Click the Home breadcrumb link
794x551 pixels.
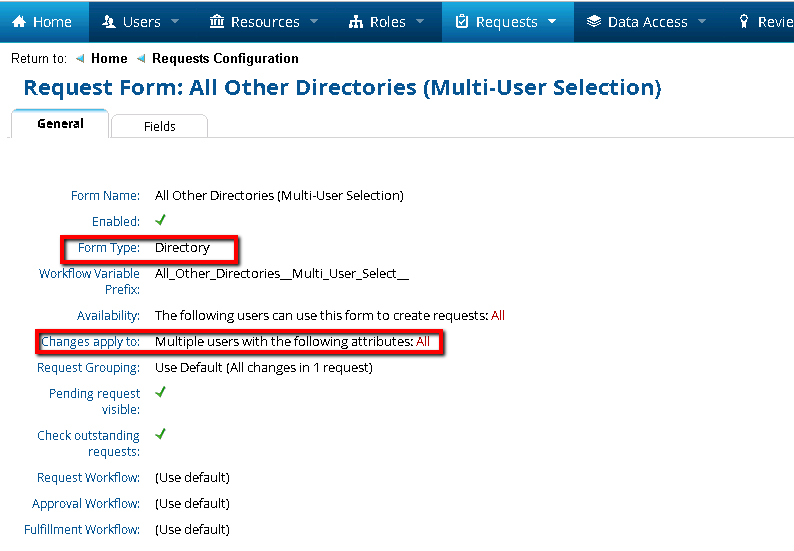pos(109,59)
